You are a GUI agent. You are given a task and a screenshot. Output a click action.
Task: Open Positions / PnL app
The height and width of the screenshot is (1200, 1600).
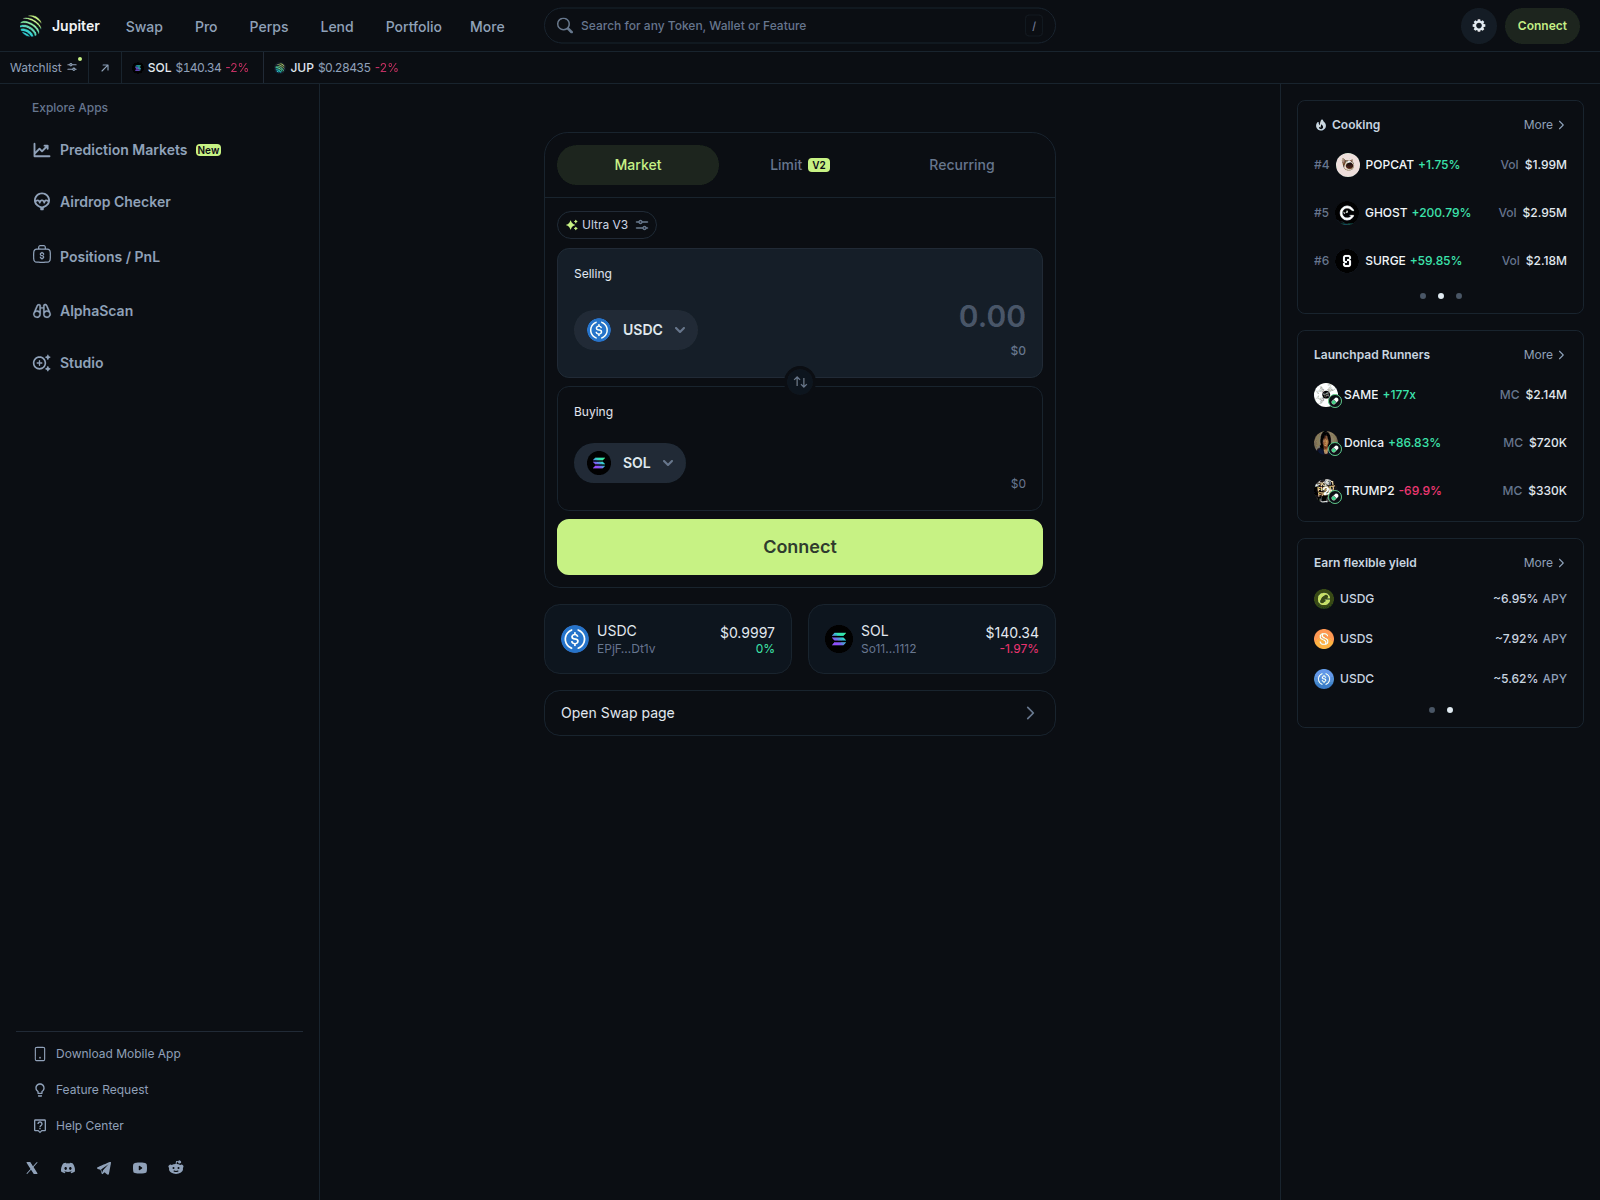coord(96,256)
